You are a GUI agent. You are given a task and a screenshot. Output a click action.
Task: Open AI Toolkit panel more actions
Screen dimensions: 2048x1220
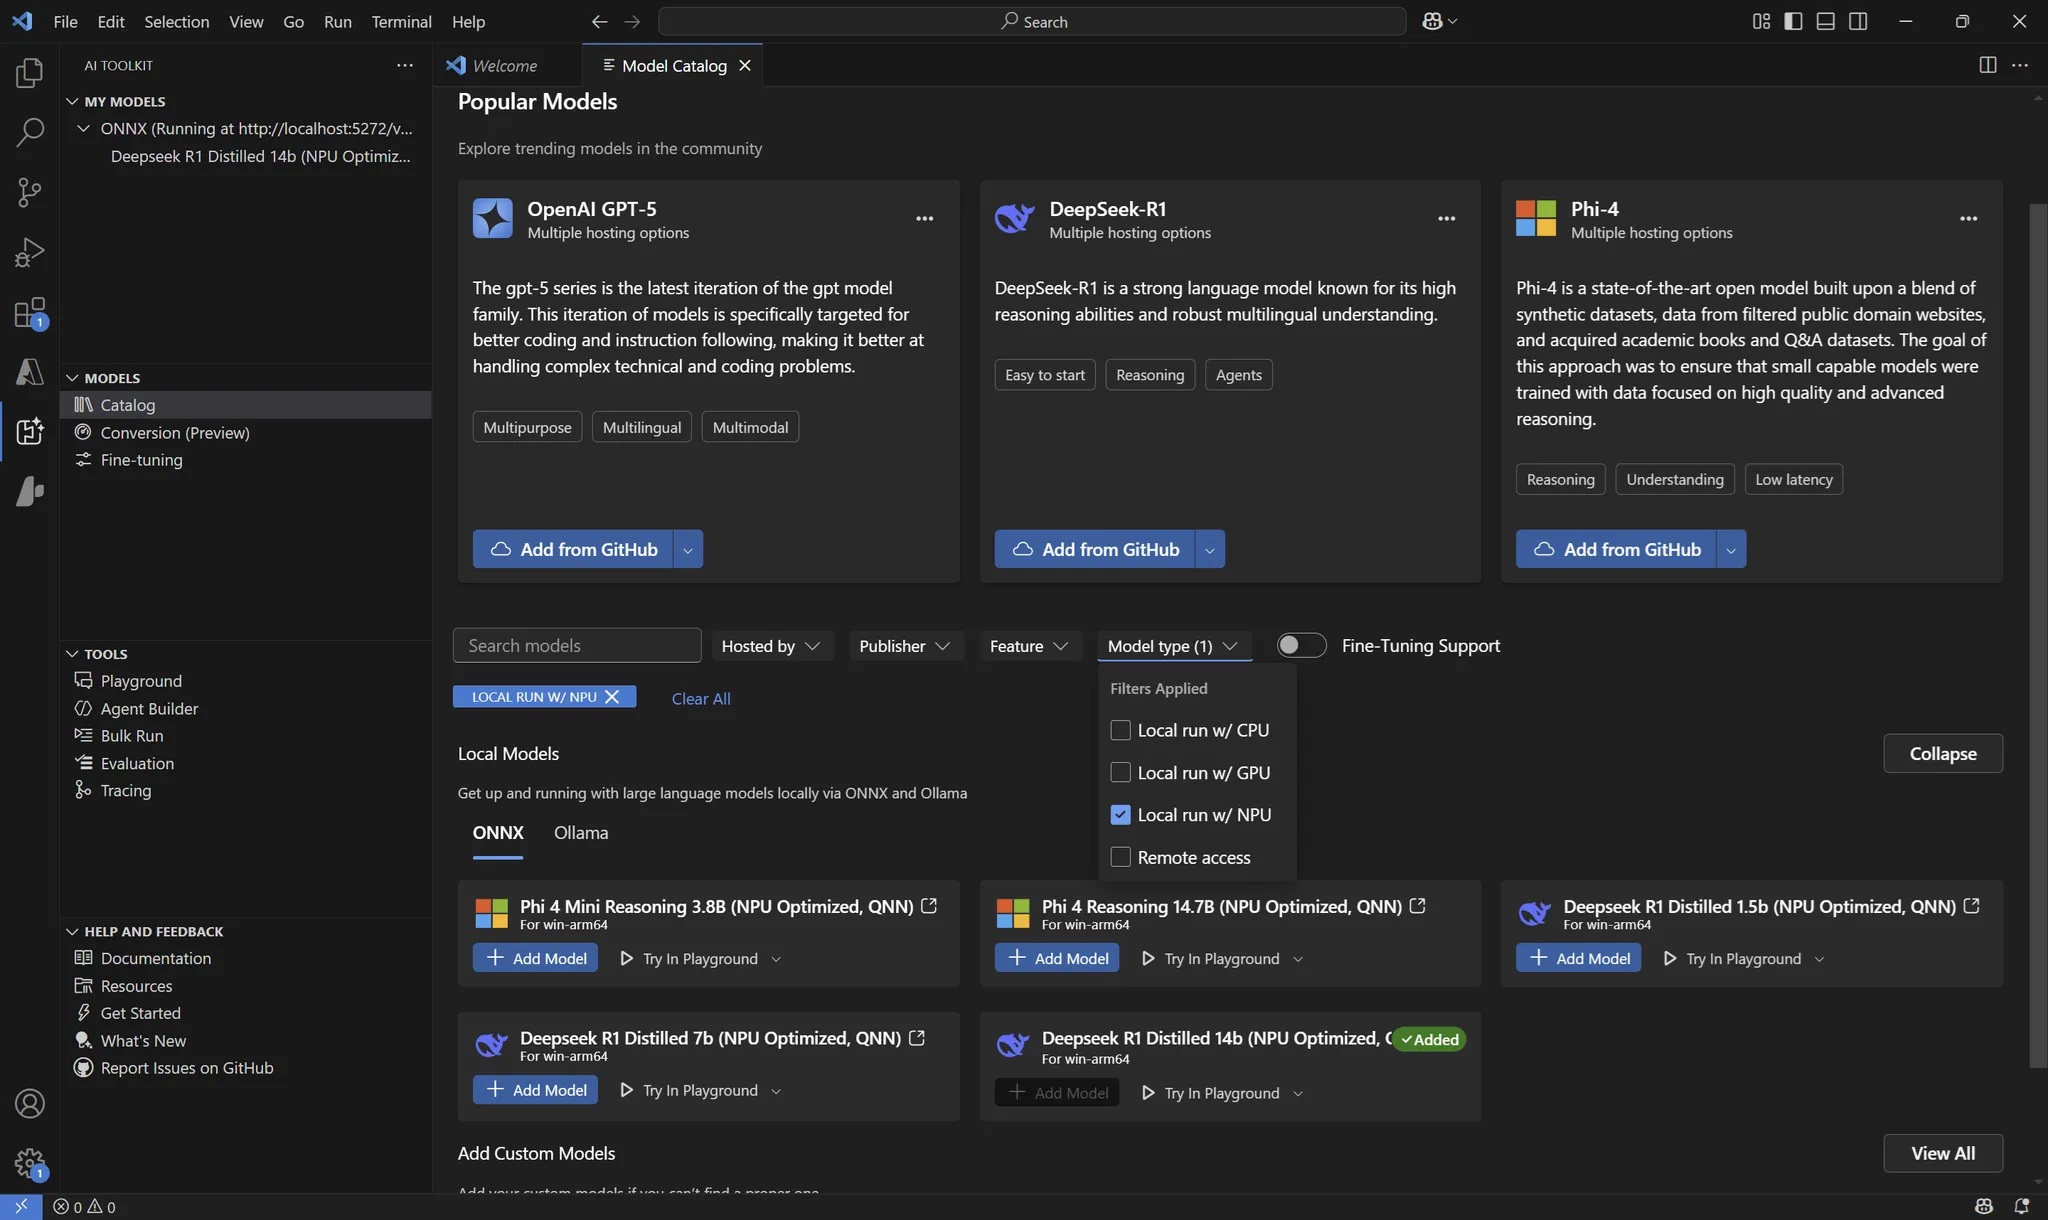pos(404,65)
